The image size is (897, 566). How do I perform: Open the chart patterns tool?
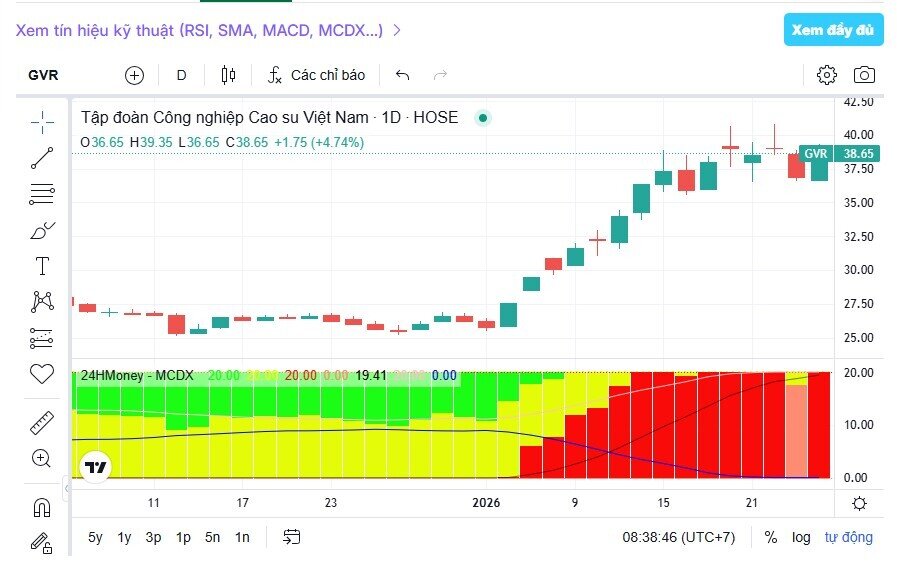tap(42, 302)
